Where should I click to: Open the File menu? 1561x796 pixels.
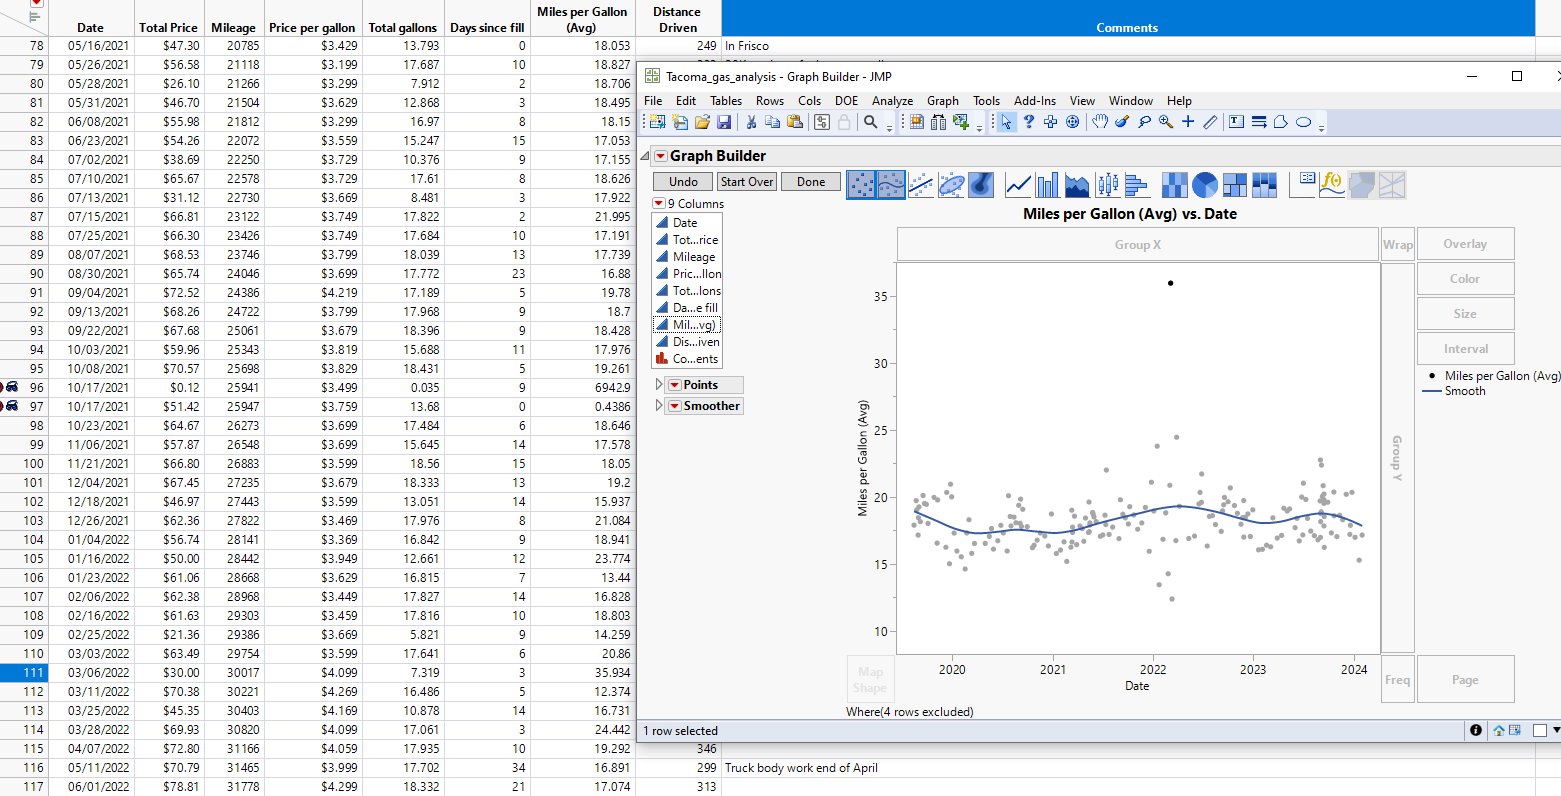[653, 101]
